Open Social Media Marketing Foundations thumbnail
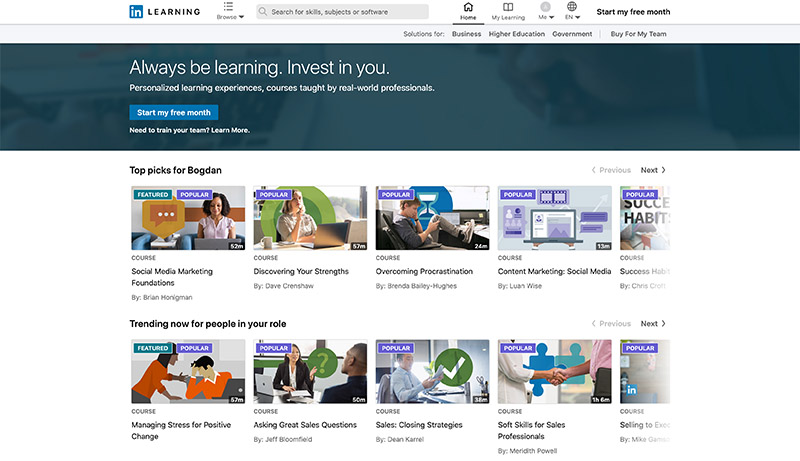 [x=188, y=218]
